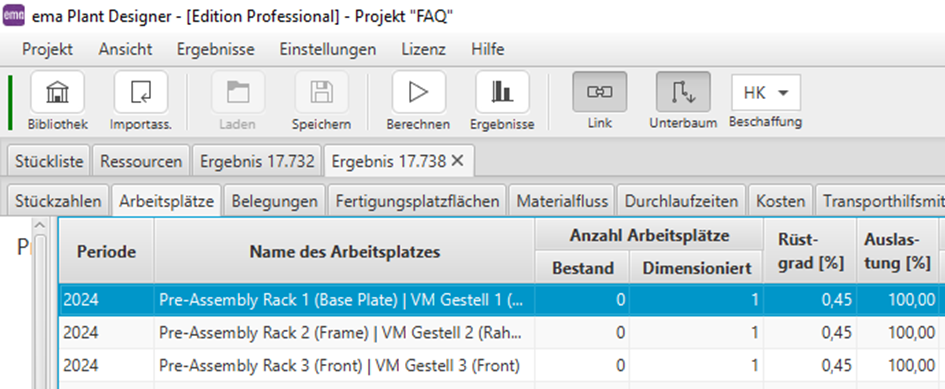Viewport: 945px width, 389px height.
Task: Click the Laden folder icon
Action: 238,92
